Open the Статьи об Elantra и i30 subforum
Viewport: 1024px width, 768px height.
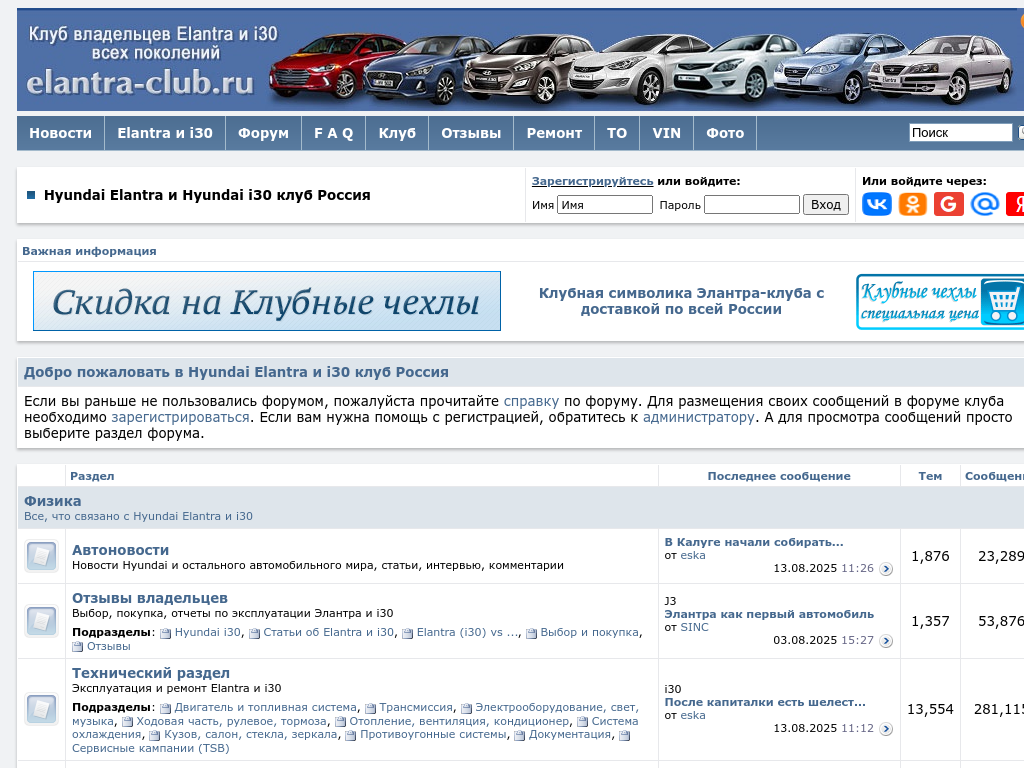click(x=328, y=632)
